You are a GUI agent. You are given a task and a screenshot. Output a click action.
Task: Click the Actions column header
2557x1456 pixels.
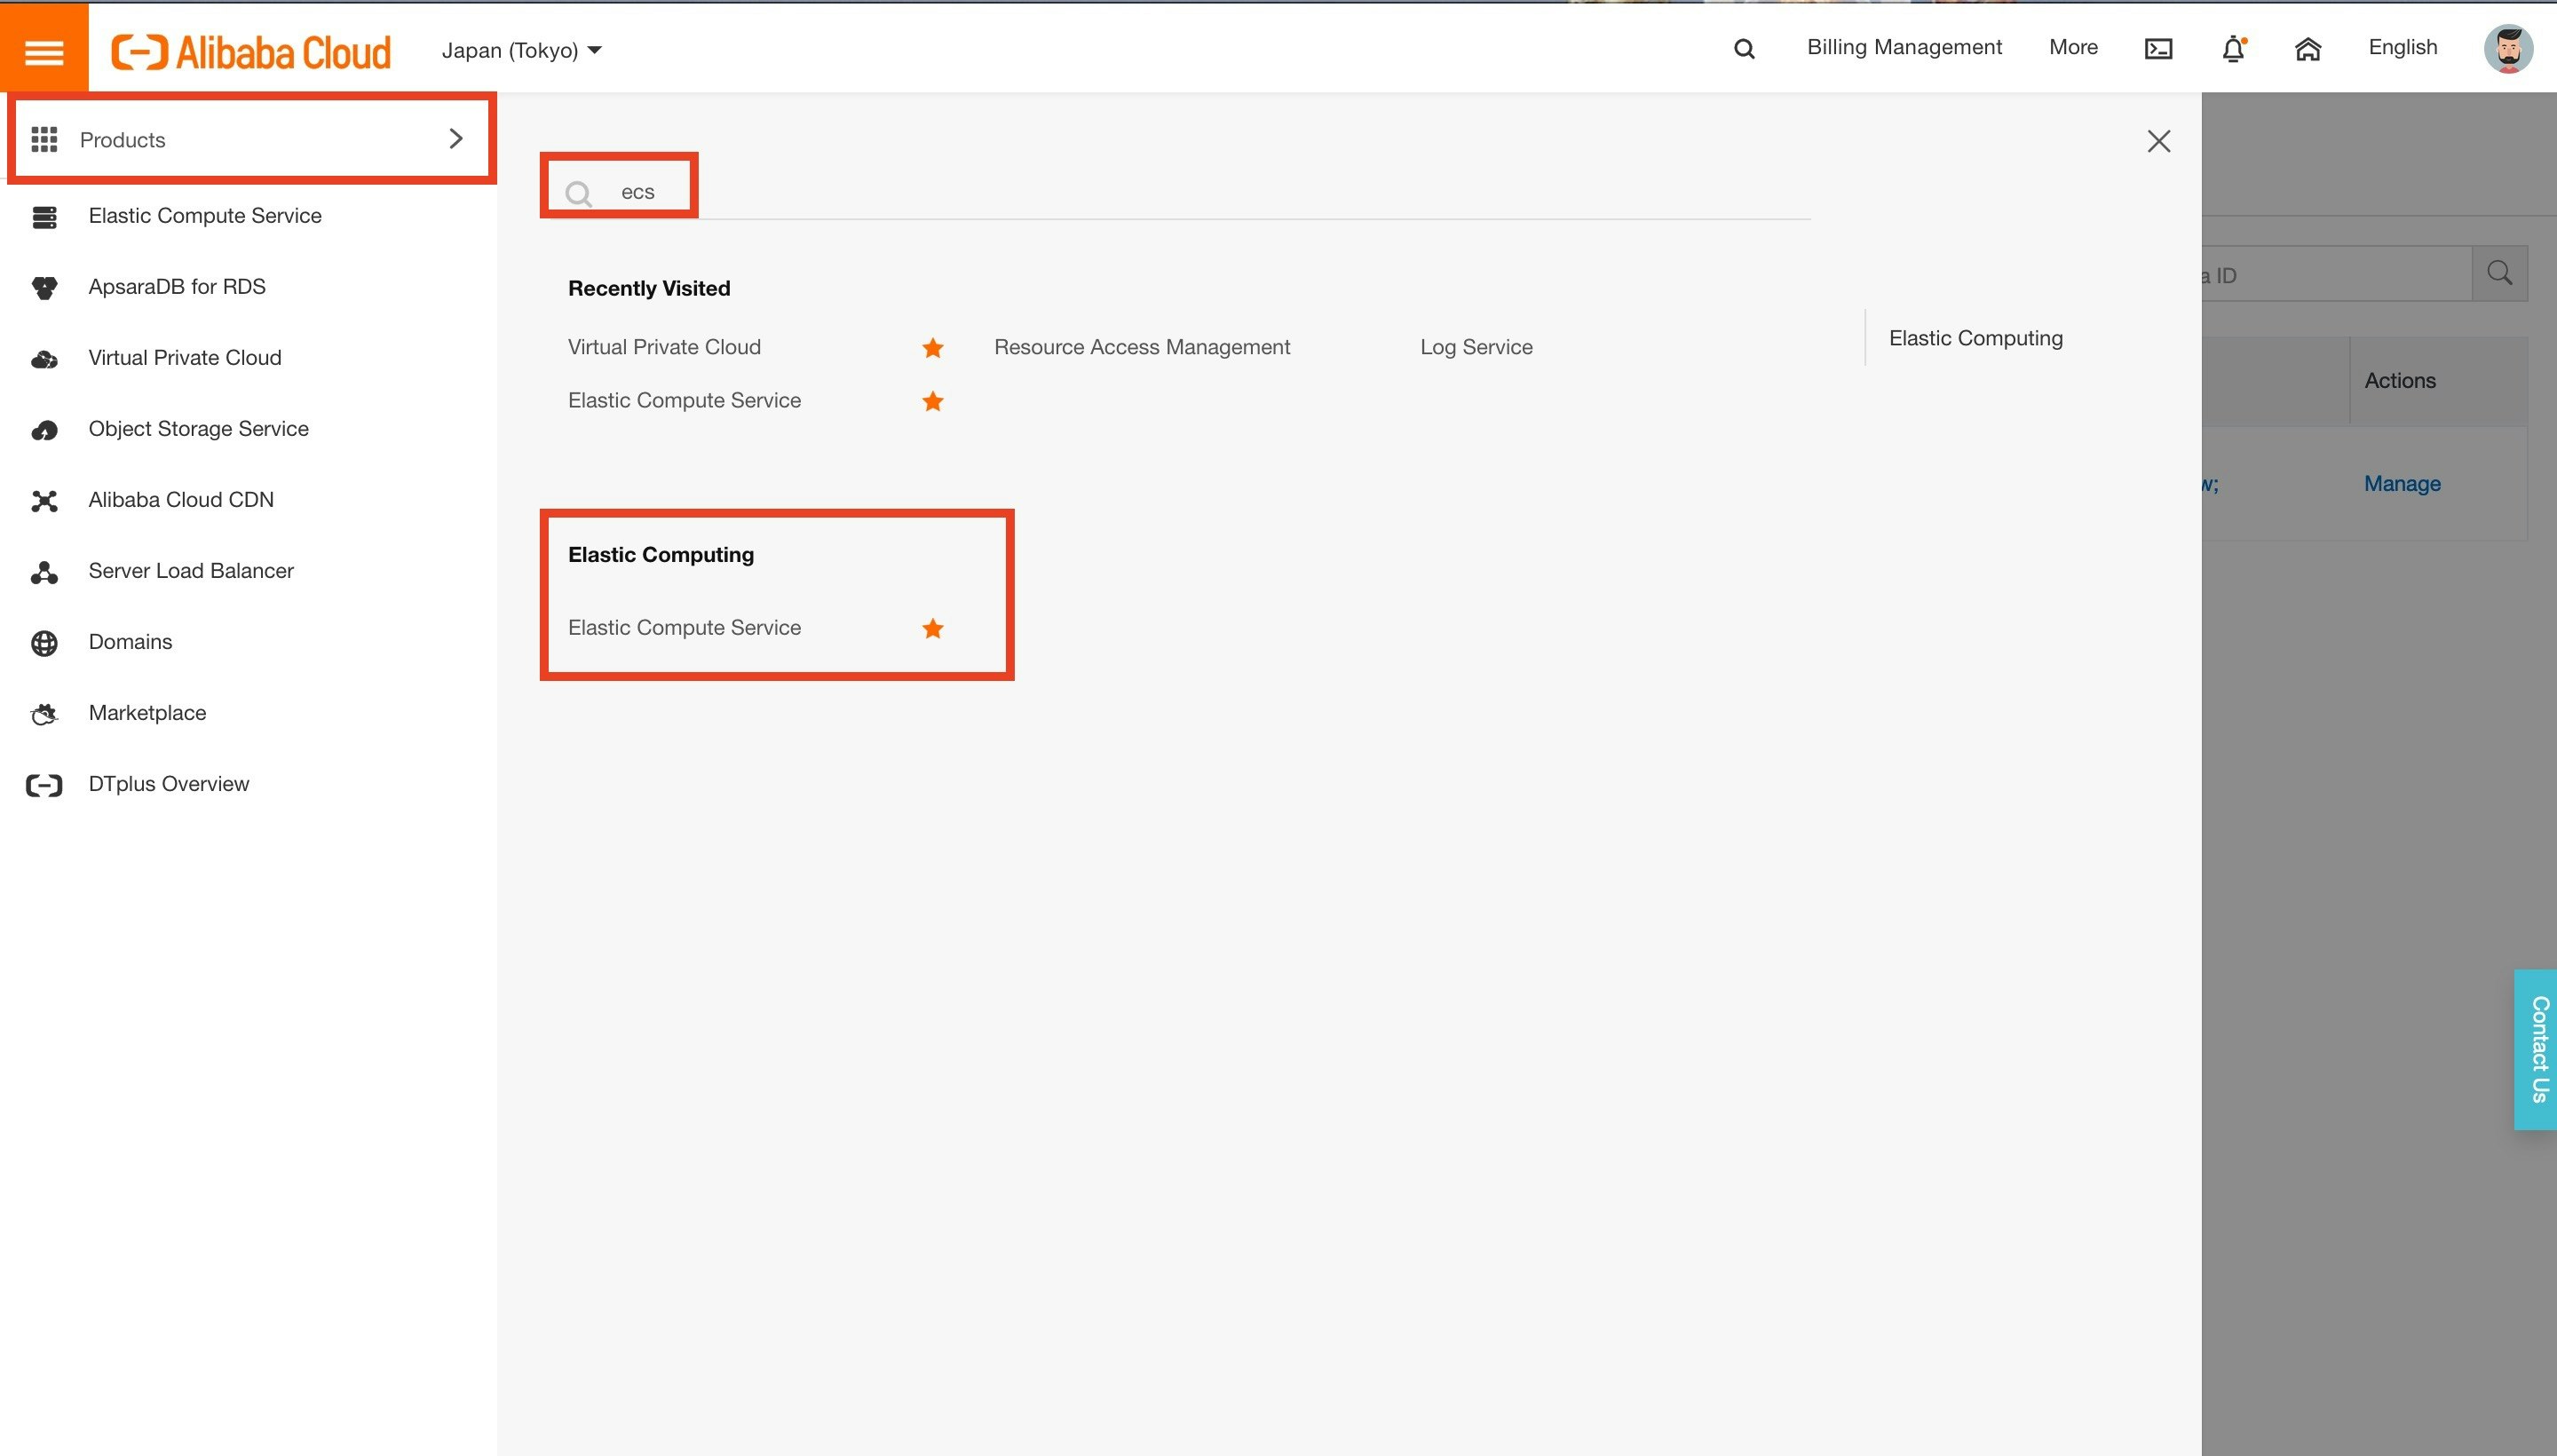pyautogui.click(x=2399, y=380)
